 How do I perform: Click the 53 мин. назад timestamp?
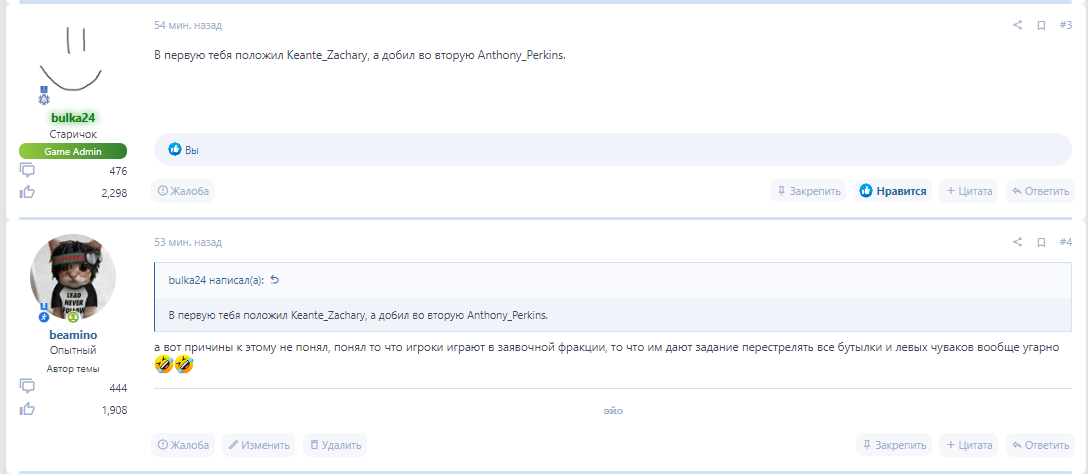188,242
